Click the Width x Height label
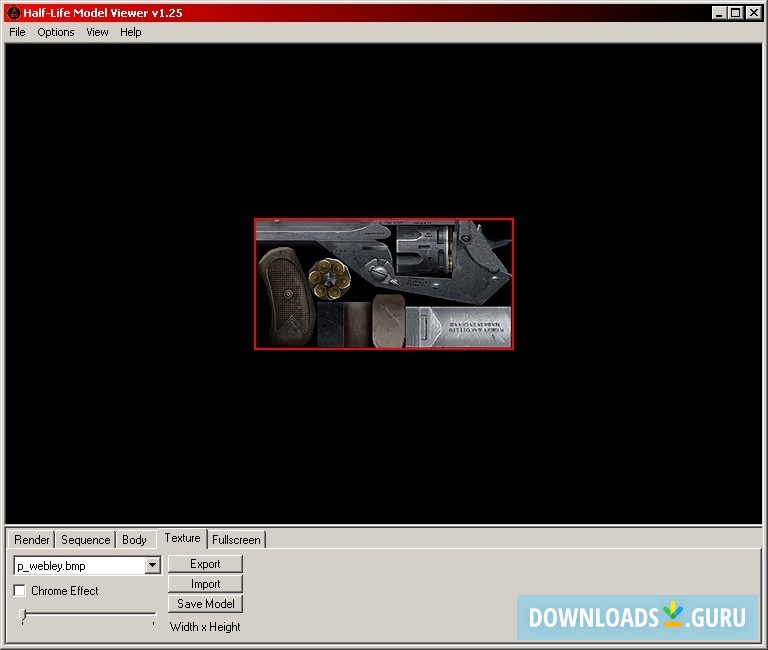This screenshot has height=650, width=768. click(x=205, y=627)
